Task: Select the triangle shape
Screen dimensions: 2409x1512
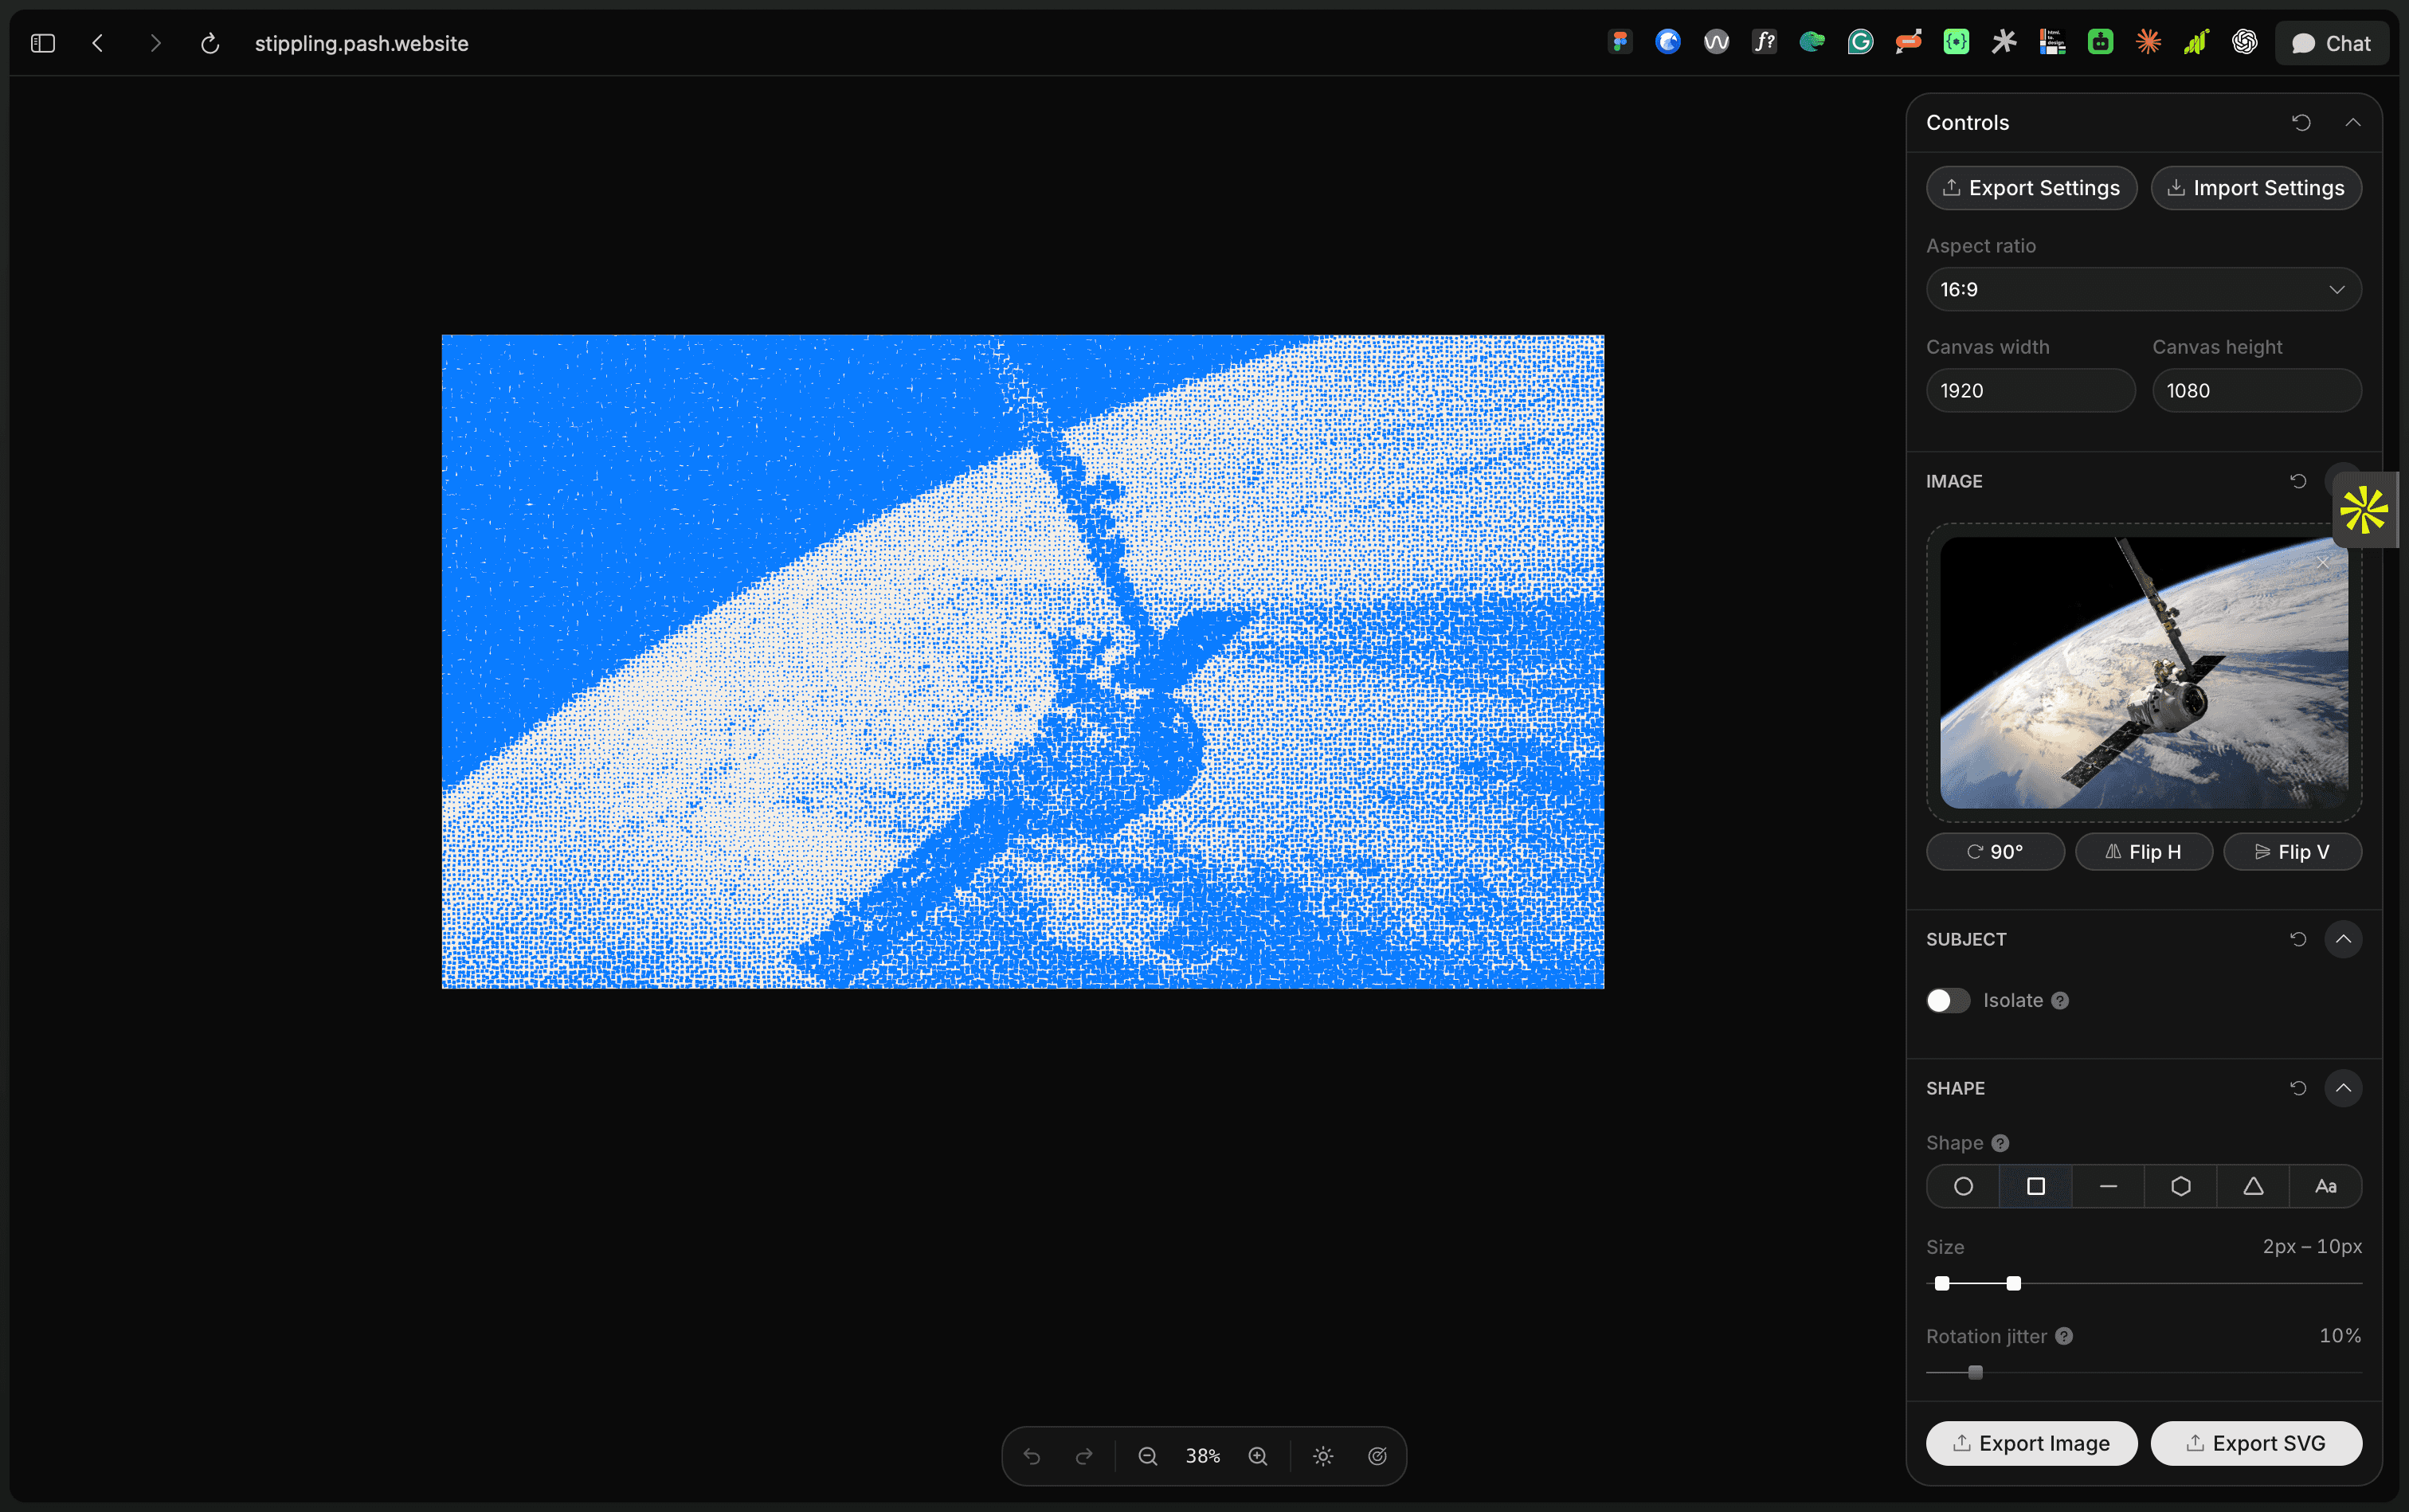Action: click(x=2253, y=1186)
